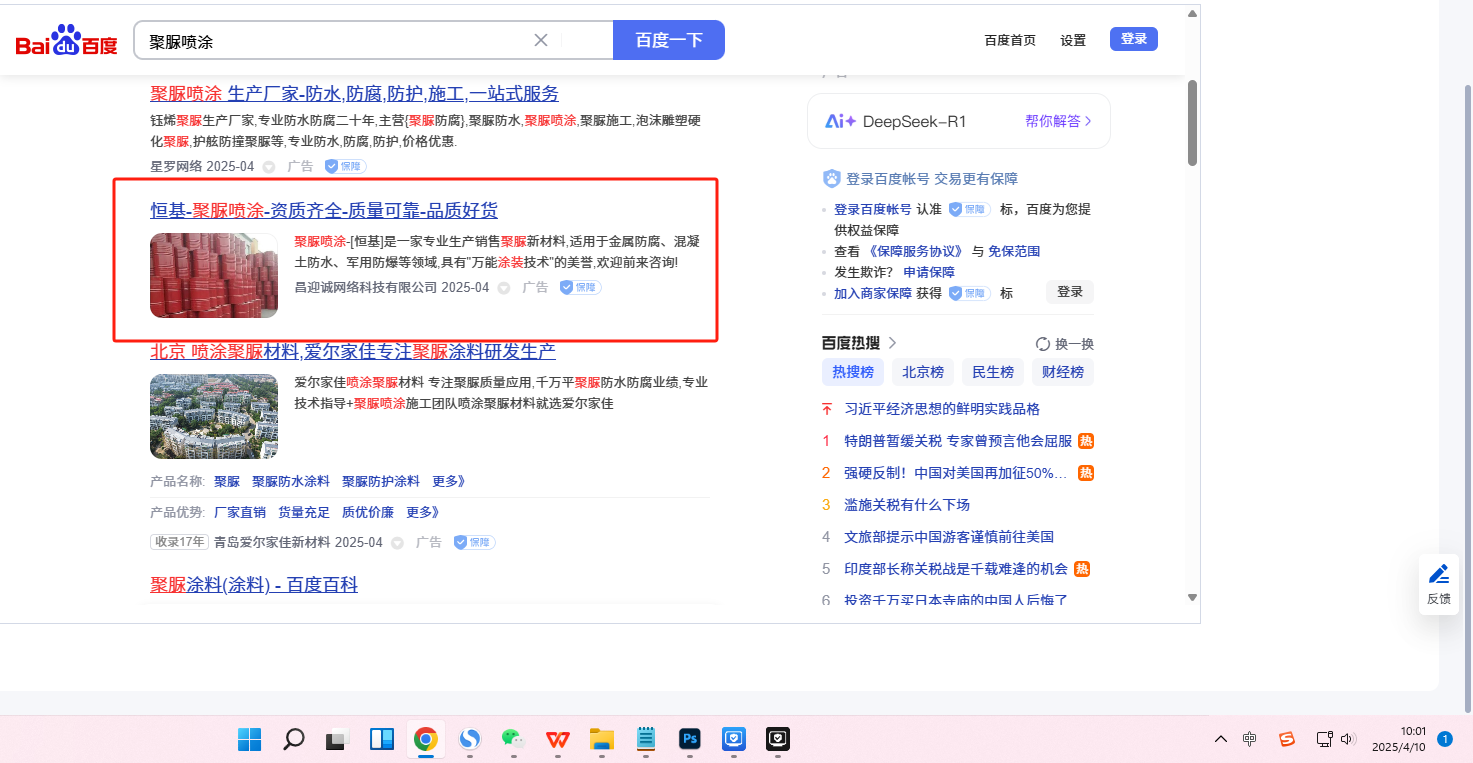Expand the hidden system tray icons chevron
The image size is (1473, 763).
[x=1221, y=739]
